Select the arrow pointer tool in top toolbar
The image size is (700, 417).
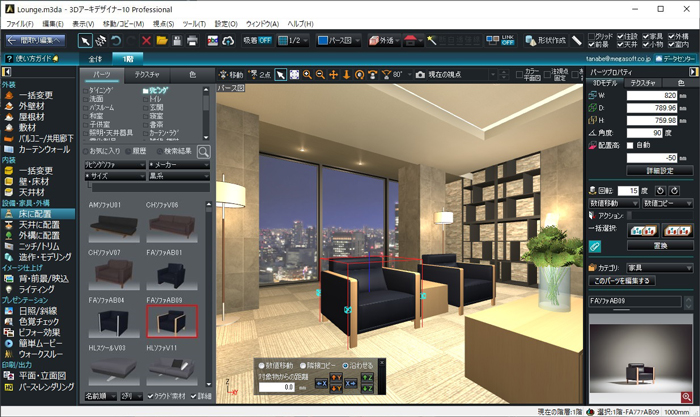tap(86, 41)
